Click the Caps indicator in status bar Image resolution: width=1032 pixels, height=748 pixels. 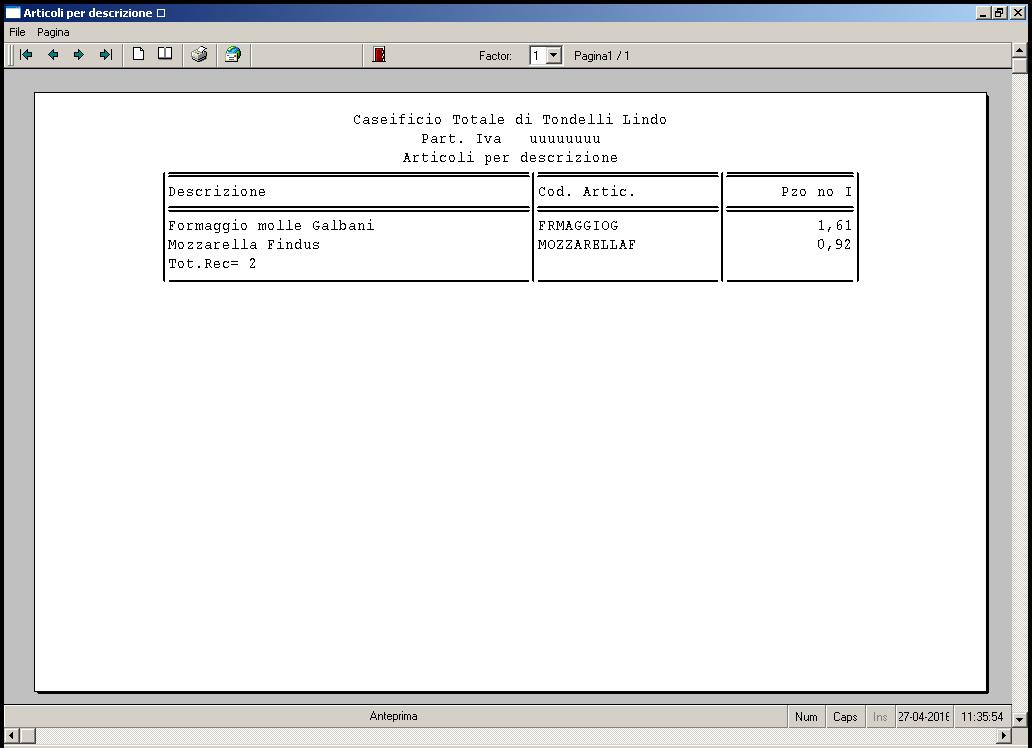click(845, 717)
